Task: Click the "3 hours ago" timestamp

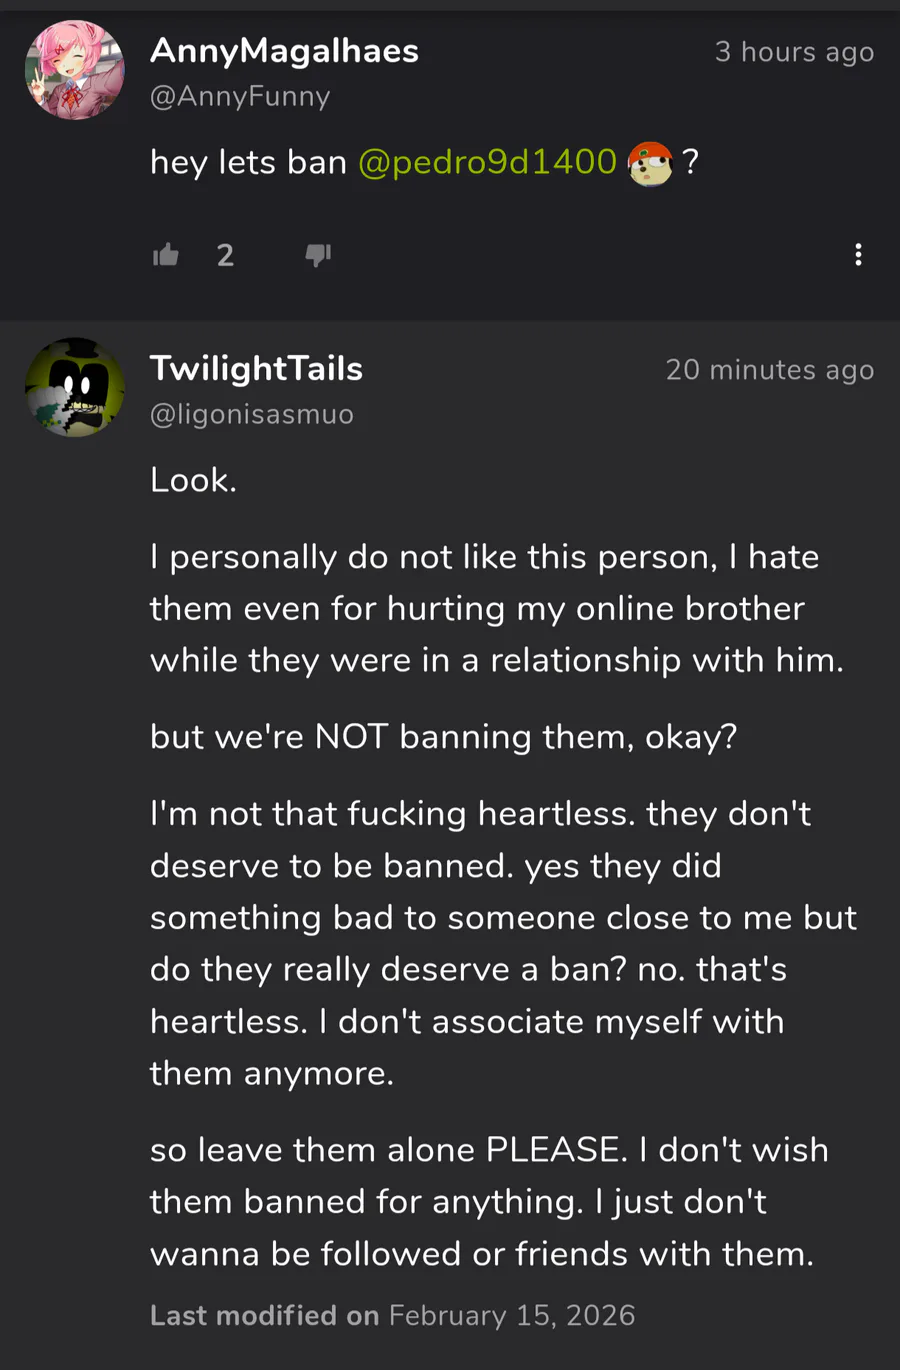Action: pyautogui.click(x=794, y=52)
